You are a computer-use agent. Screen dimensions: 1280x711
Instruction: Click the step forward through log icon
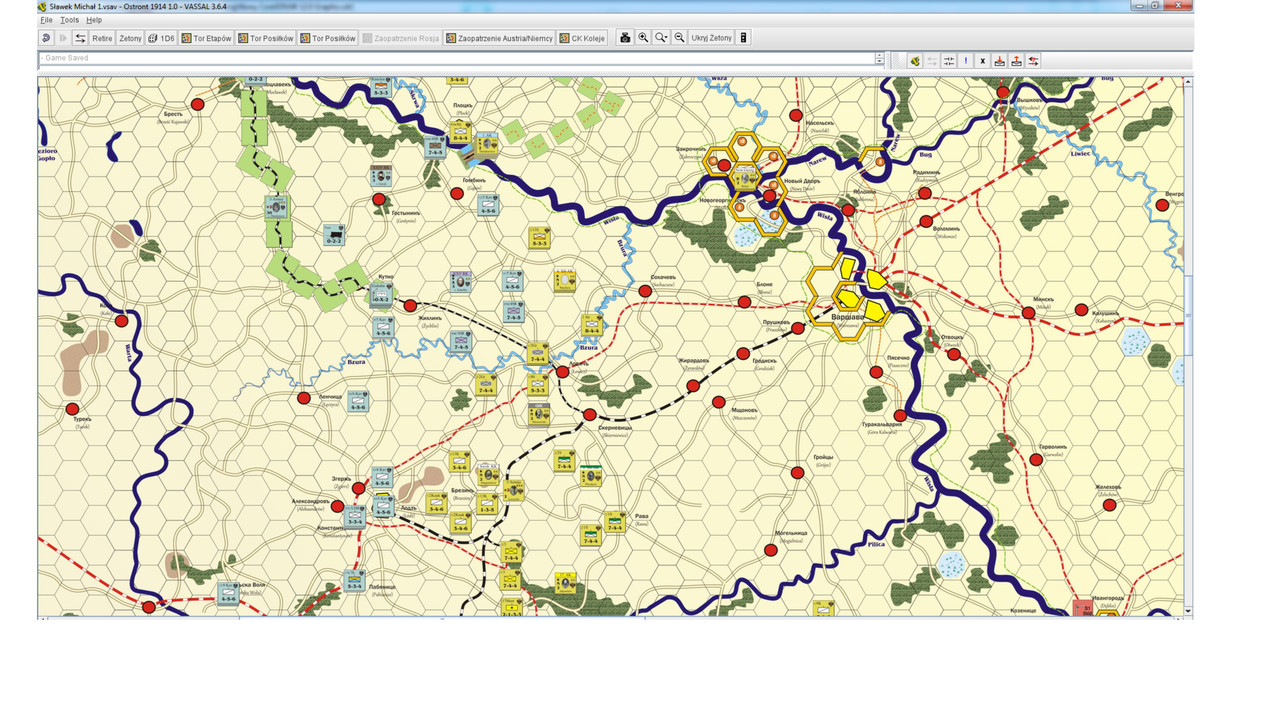pos(63,38)
